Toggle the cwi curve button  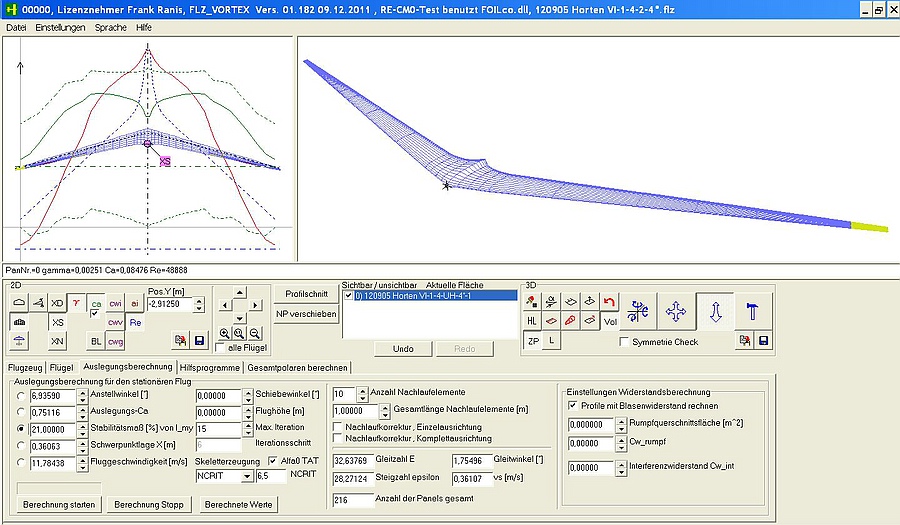116,303
